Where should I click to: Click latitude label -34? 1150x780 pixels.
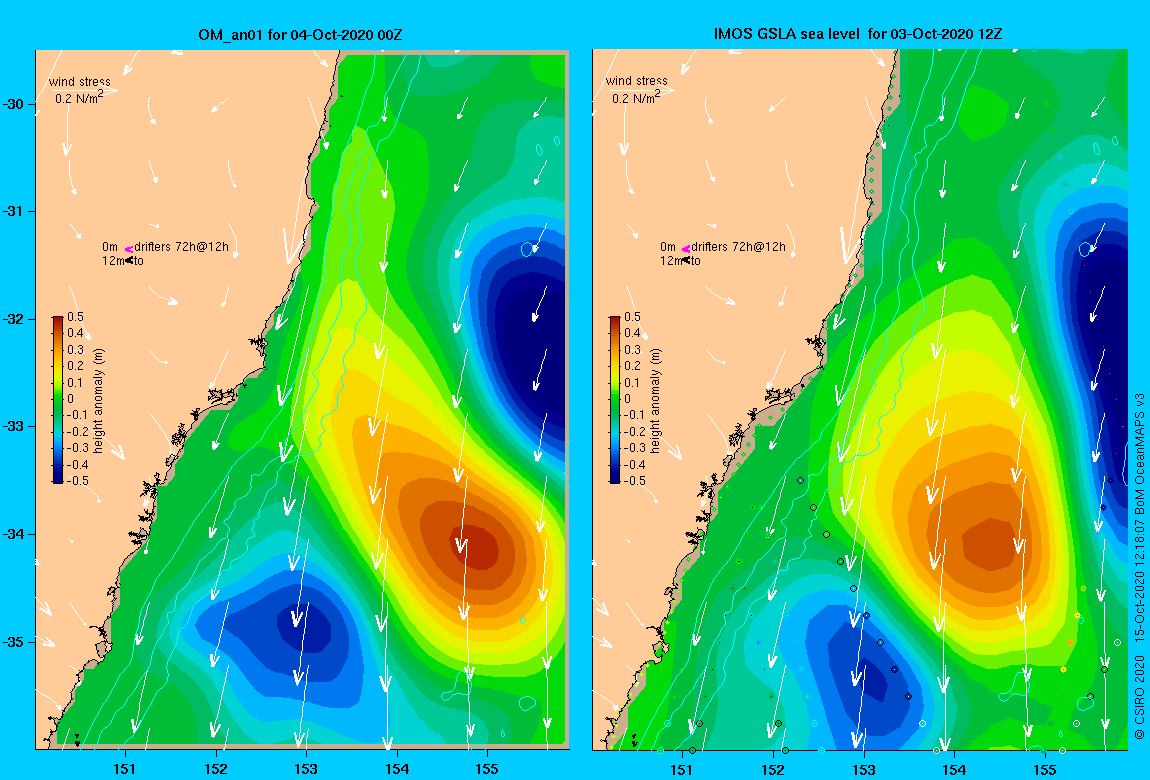click(13, 534)
